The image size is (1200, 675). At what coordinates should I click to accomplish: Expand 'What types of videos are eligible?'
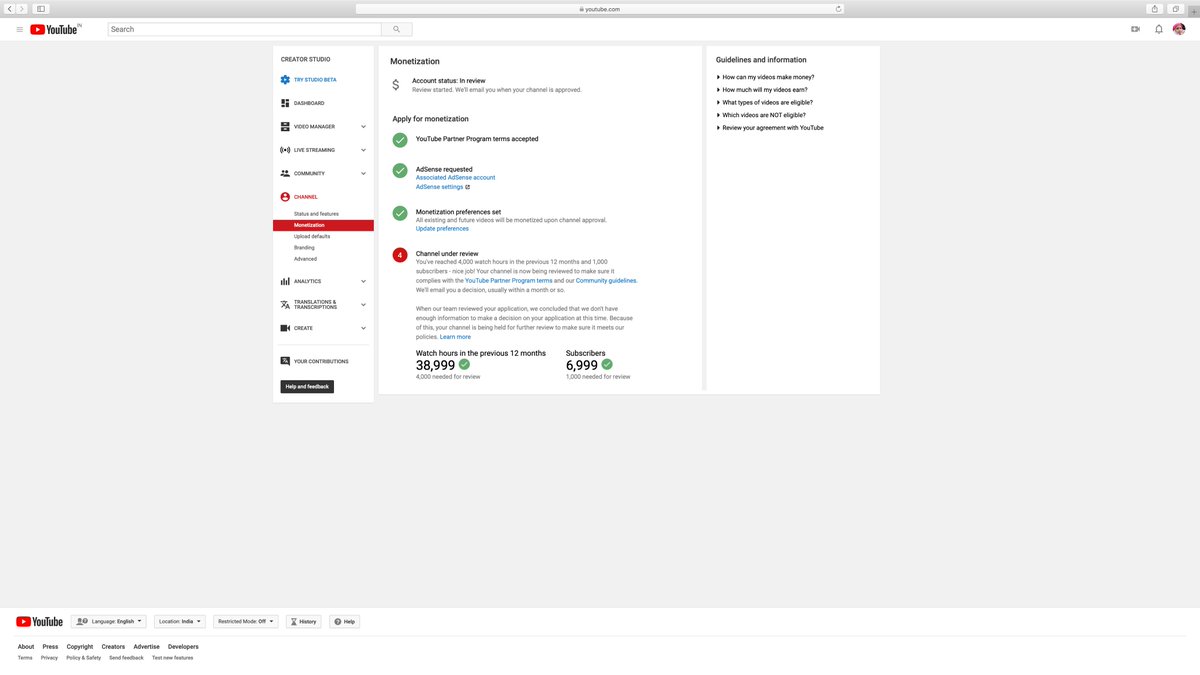pyautogui.click(x=765, y=102)
